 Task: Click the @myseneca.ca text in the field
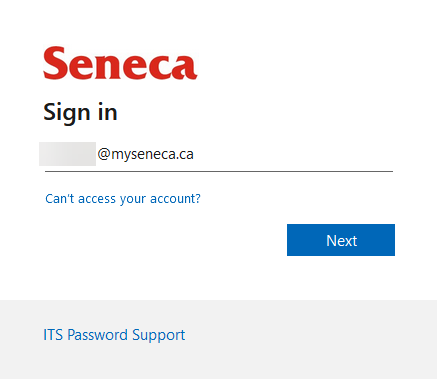146,154
